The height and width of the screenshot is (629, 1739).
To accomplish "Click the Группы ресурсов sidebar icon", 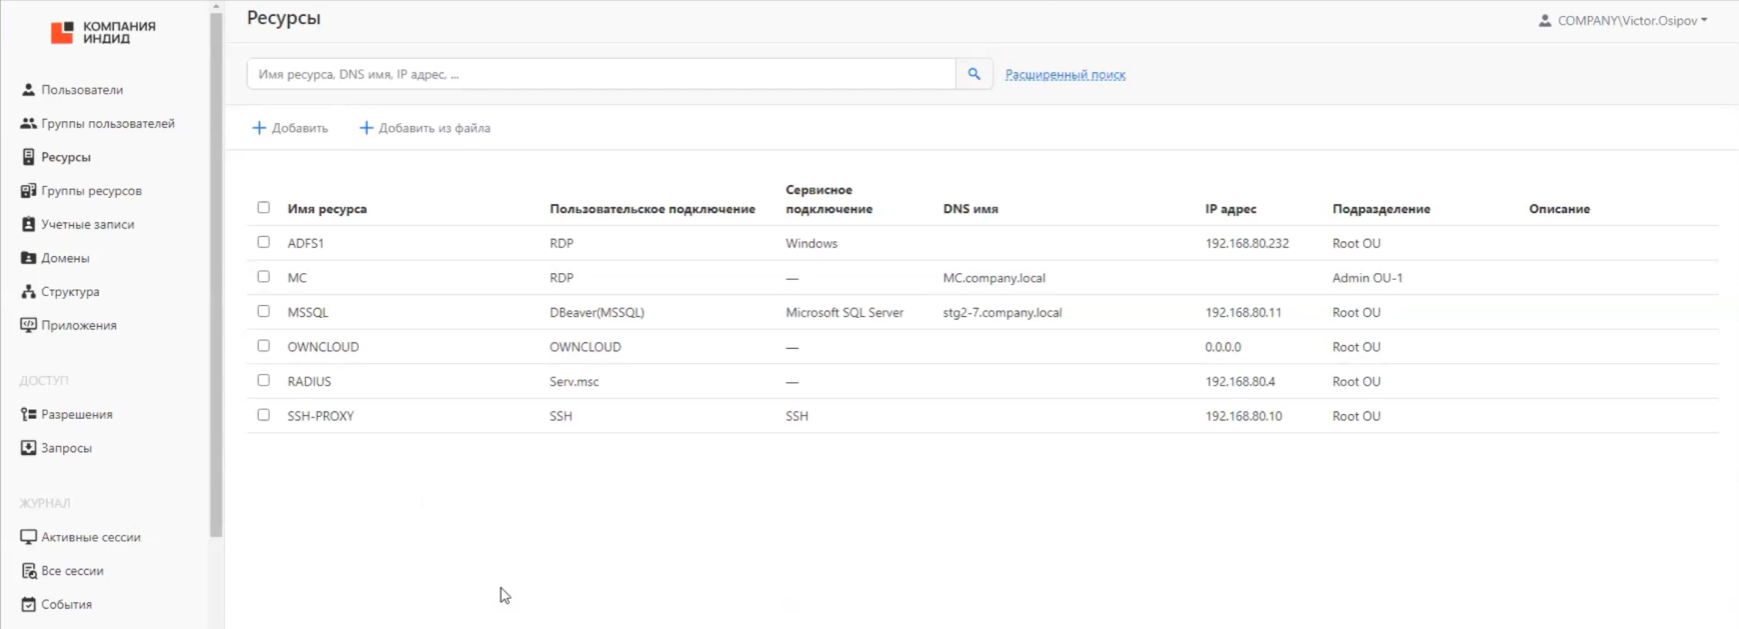I will [28, 191].
